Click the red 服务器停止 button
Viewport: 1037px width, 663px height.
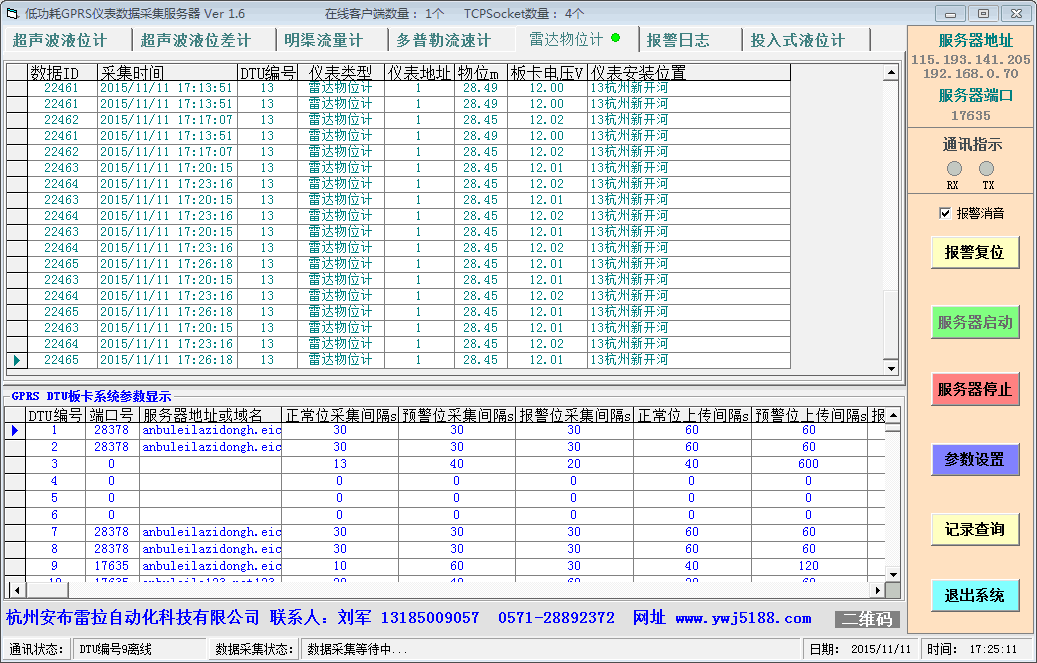click(974, 389)
